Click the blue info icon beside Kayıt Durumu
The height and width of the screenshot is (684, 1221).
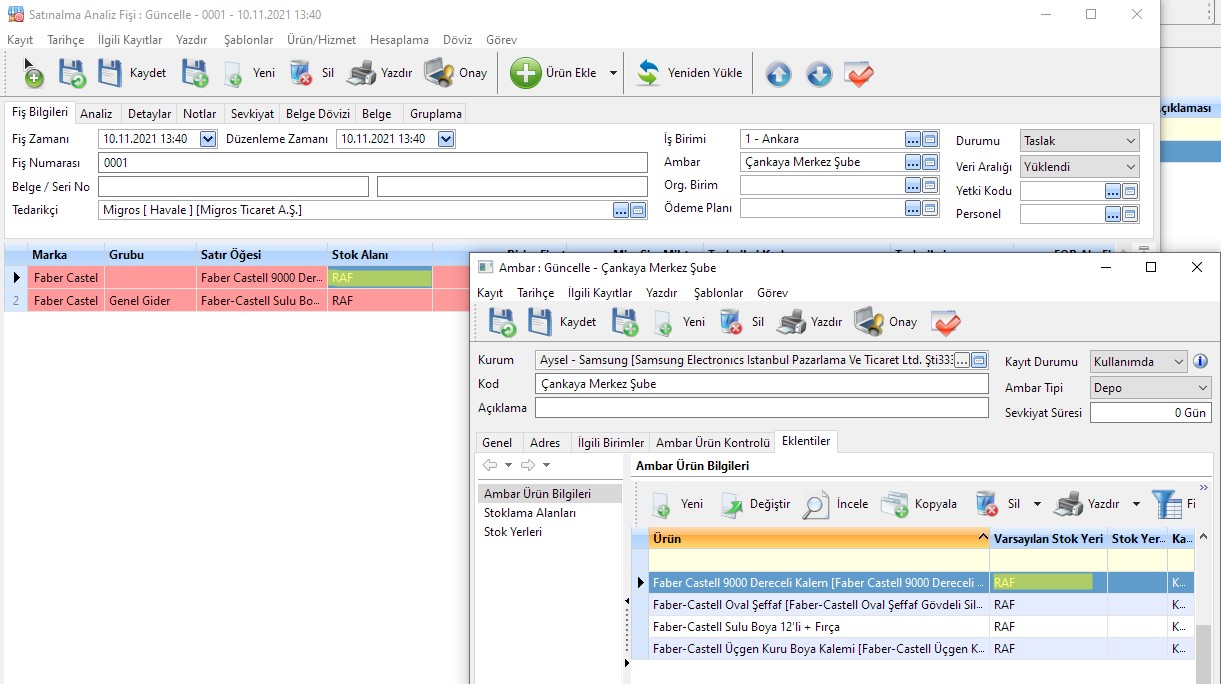pyautogui.click(x=1201, y=361)
